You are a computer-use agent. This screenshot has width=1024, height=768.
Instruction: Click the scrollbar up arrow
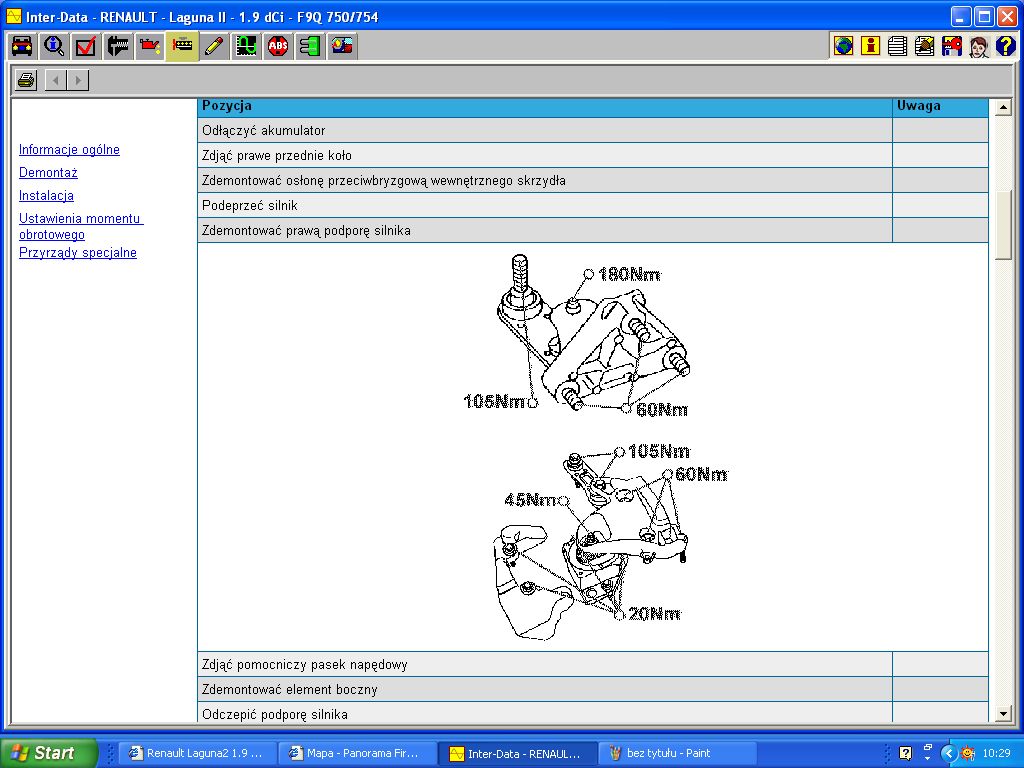1003,107
